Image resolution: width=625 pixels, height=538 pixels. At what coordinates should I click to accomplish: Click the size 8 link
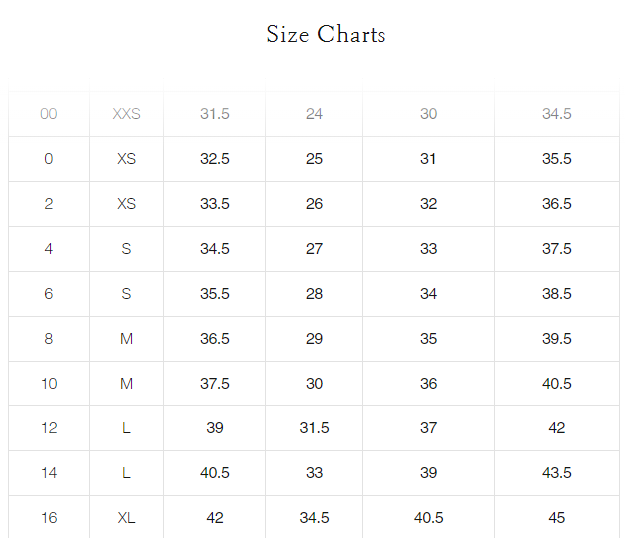tap(49, 339)
